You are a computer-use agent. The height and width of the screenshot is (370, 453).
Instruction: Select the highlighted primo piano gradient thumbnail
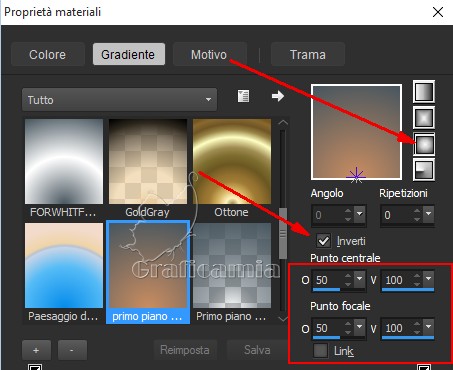(x=148, y=266)
